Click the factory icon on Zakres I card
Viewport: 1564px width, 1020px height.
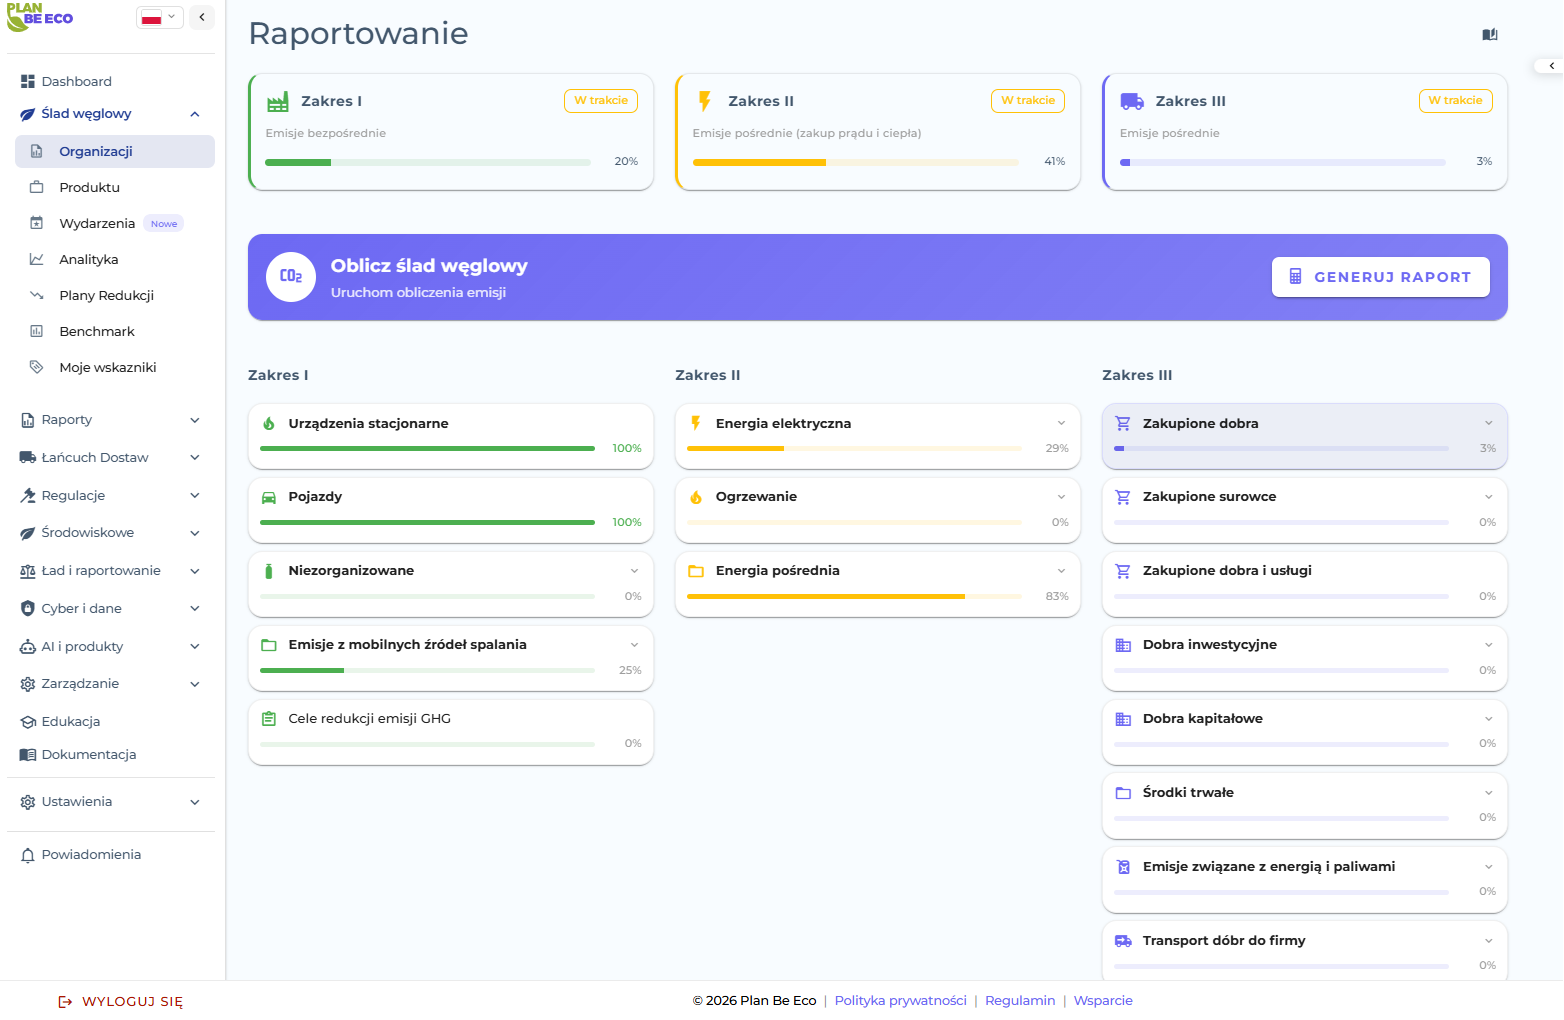point(278,102)
